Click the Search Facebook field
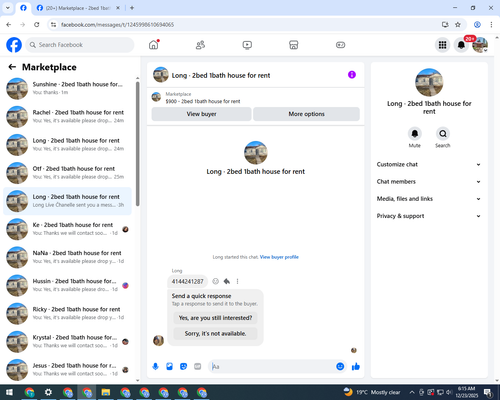Image resolution: width=500 pixels, height=400 pixels. coord(80,45)
